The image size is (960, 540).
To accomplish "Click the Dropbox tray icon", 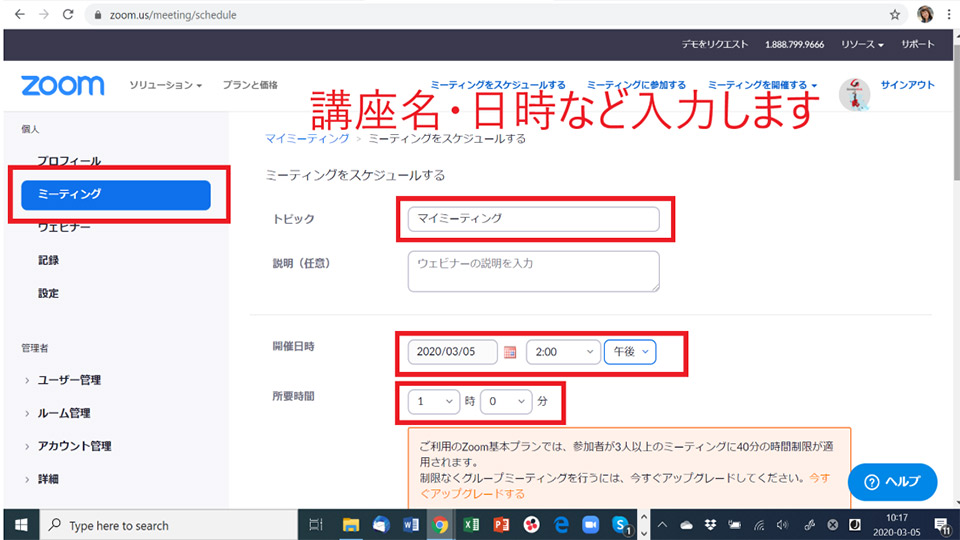I will point(710,525).
